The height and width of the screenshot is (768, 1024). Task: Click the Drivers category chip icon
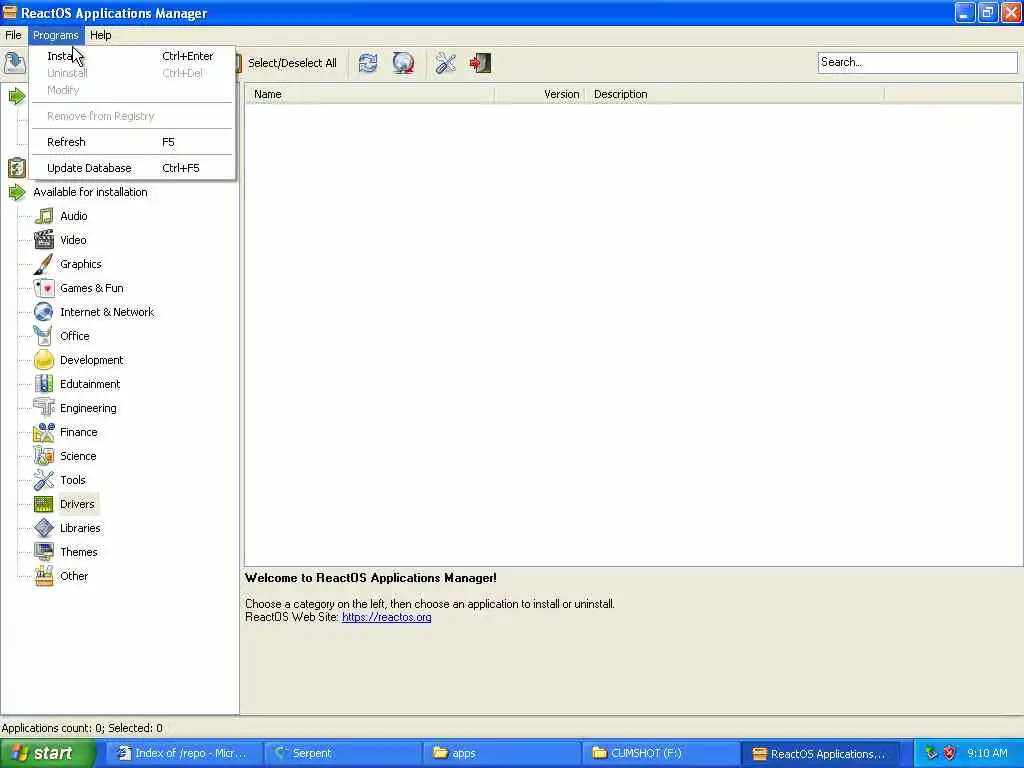click(44, 504)
